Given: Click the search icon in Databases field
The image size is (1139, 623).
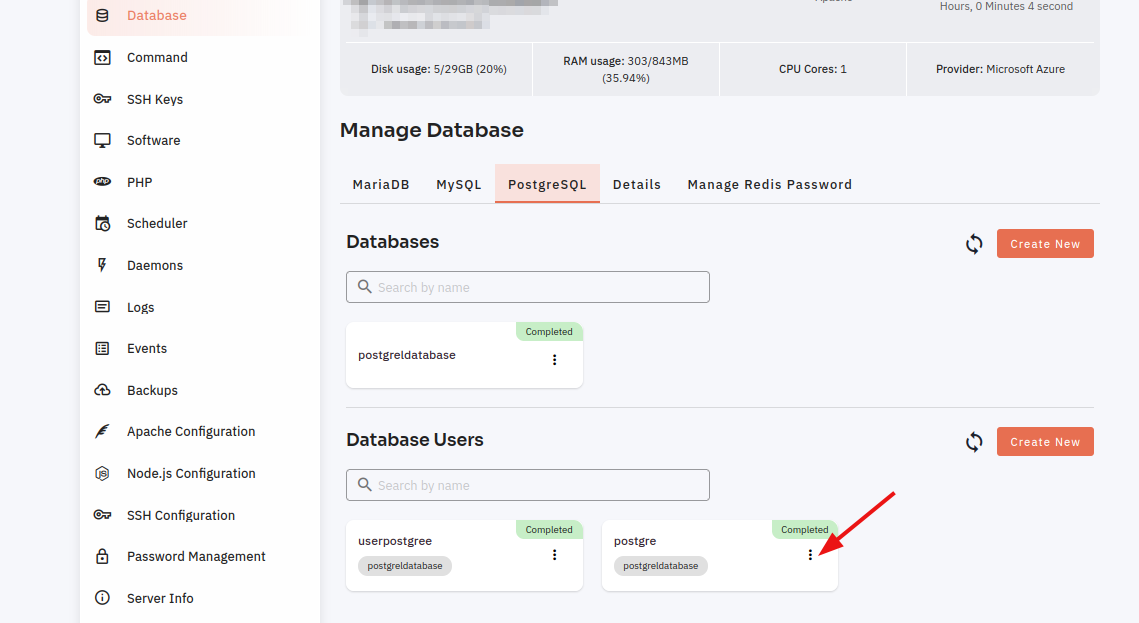Looking at the screenshot, I should (365, 287).
